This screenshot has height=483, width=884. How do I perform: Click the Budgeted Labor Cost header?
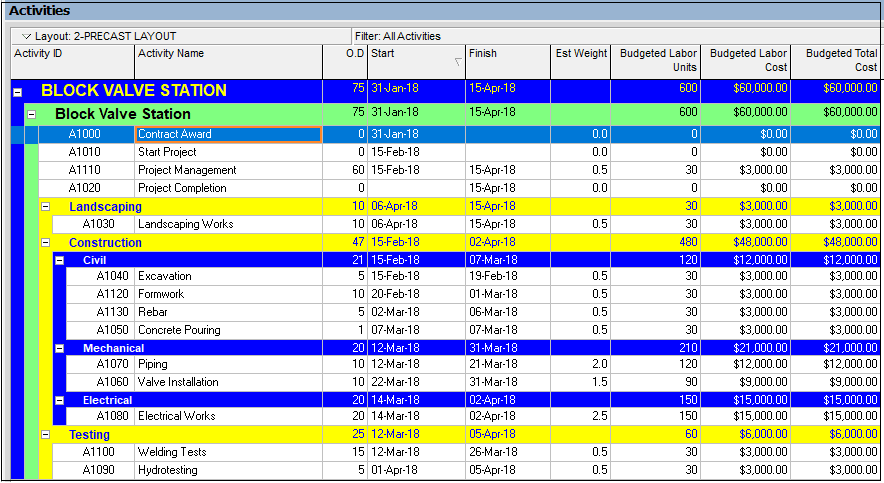pos(746,61)
